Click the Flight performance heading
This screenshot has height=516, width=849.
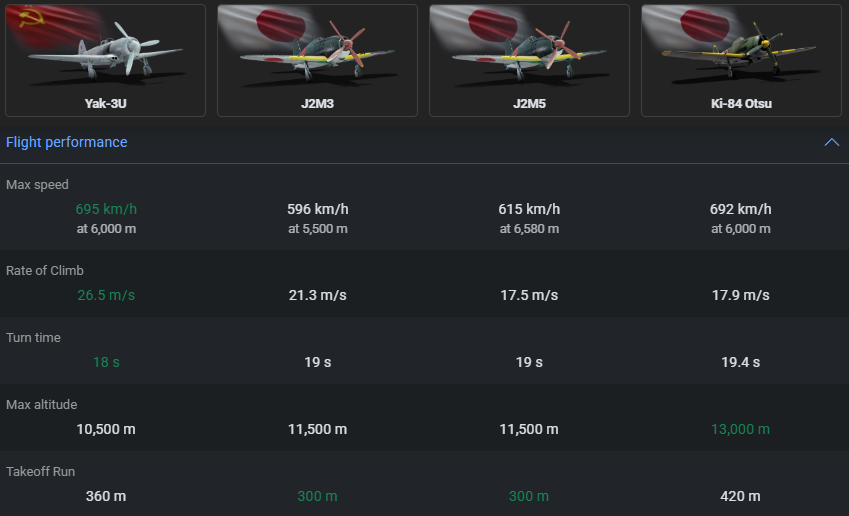[67, 142]
